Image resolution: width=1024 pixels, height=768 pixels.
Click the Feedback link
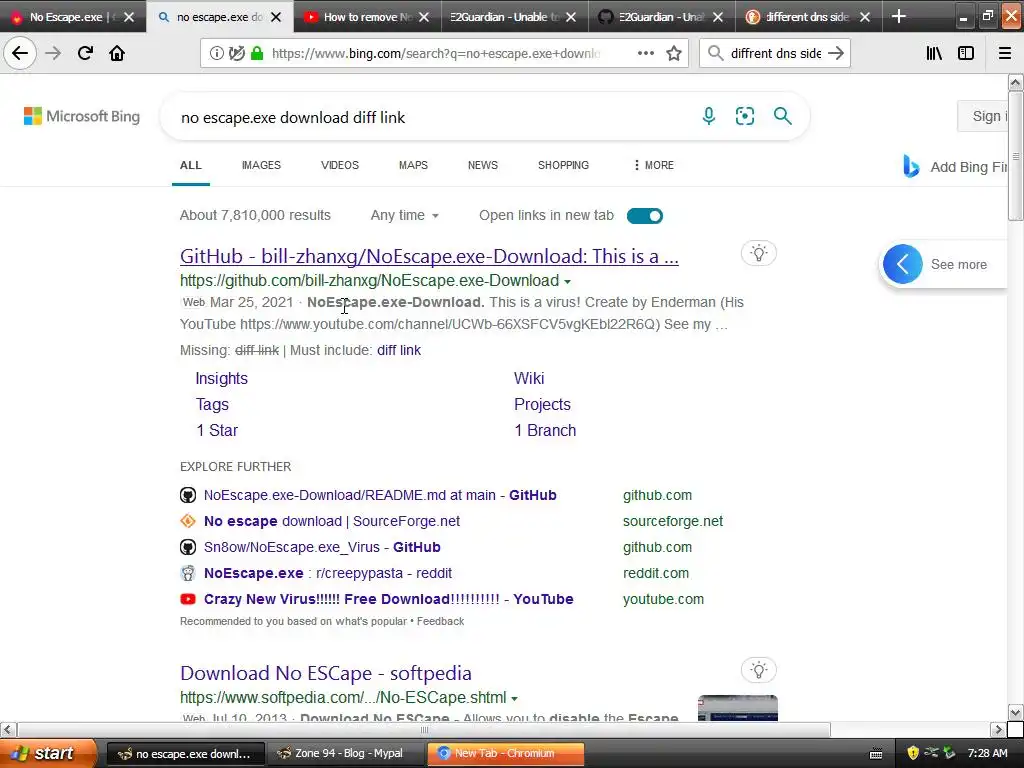pos(440,621)
